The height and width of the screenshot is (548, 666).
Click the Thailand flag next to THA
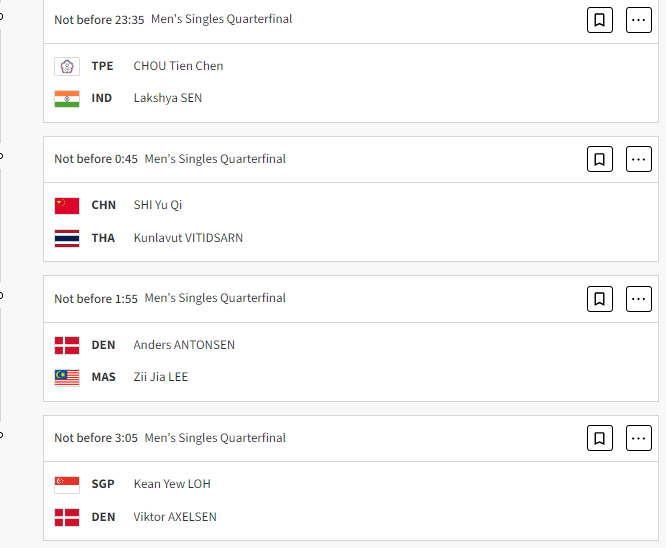(x=67, y=238)
